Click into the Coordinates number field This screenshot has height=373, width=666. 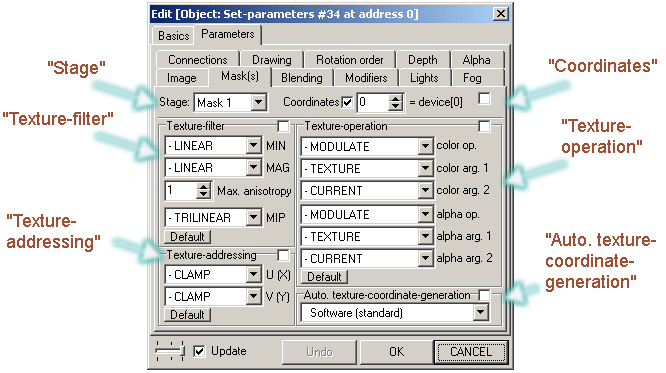(x=373, y=102)
